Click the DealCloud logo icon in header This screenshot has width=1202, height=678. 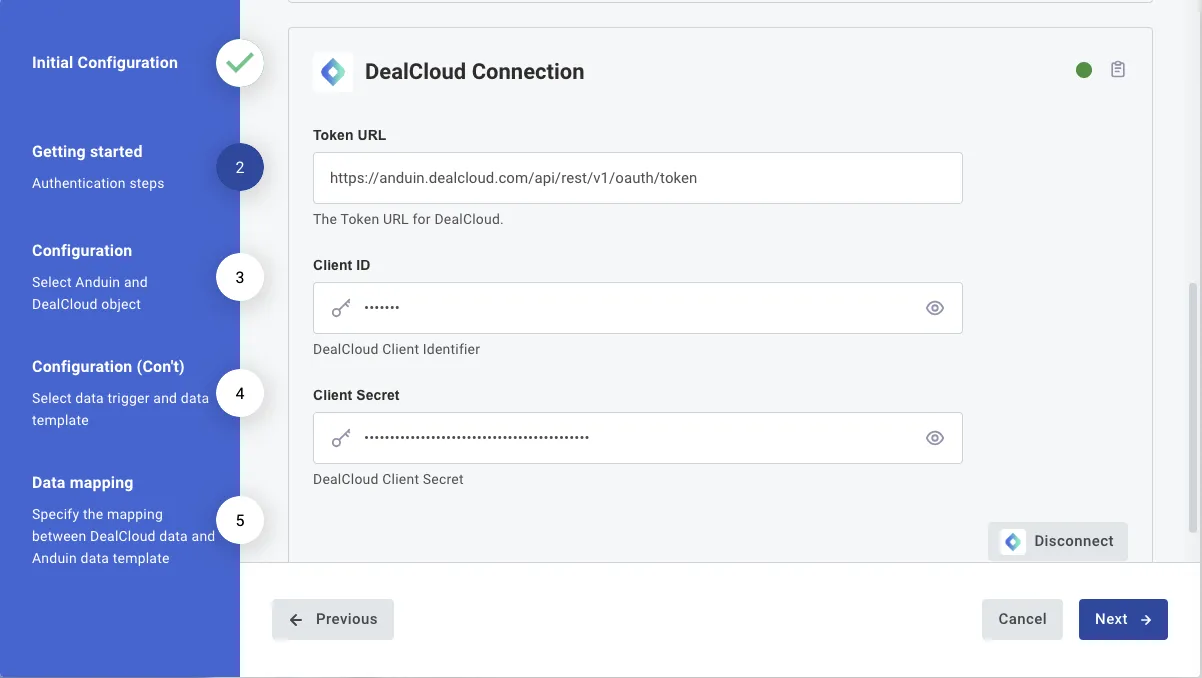click(x=333, y=72)
